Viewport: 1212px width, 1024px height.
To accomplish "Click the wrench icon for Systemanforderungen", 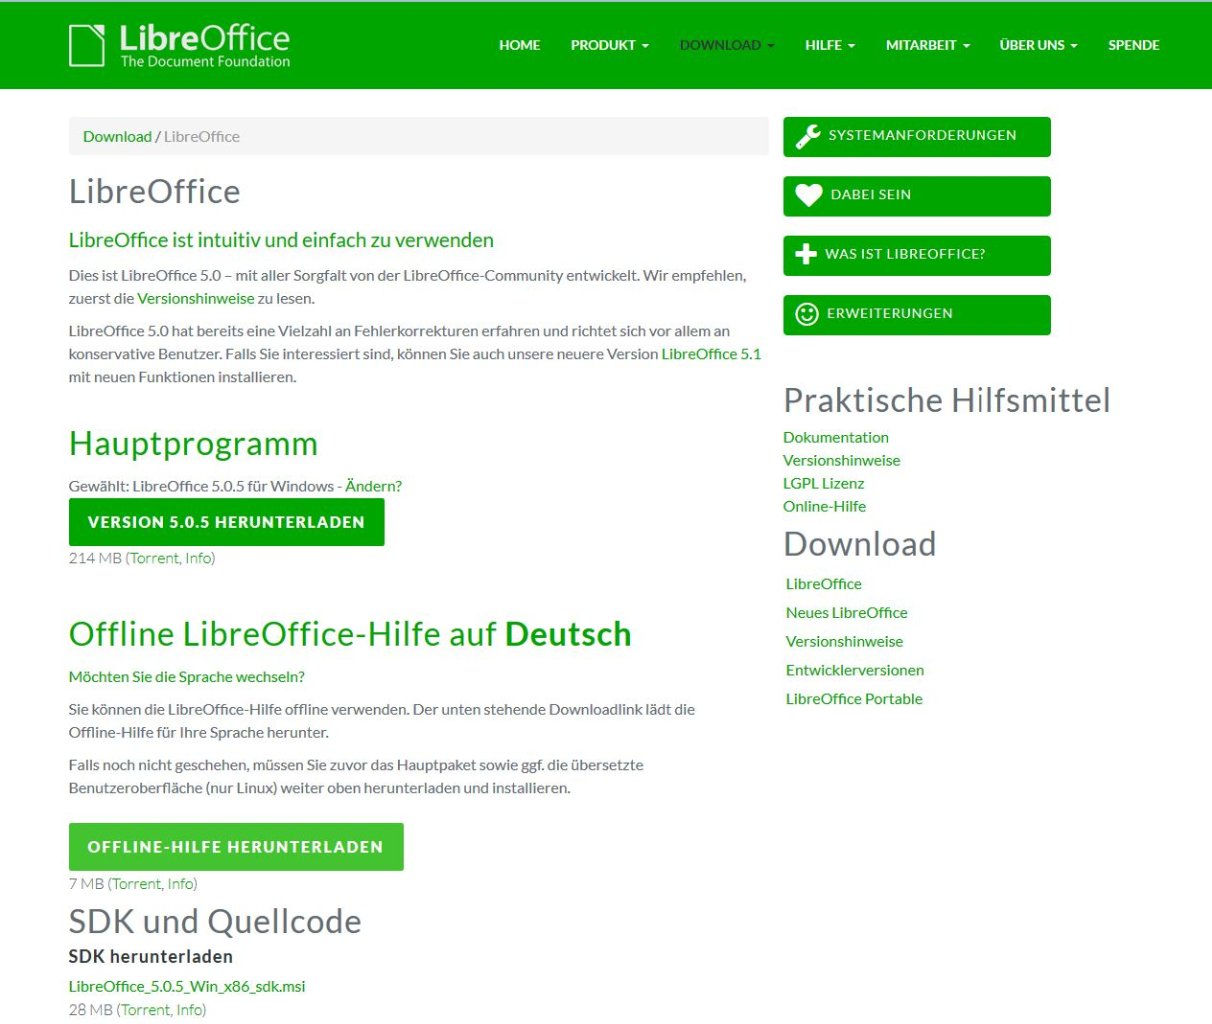I will [808, 136].
